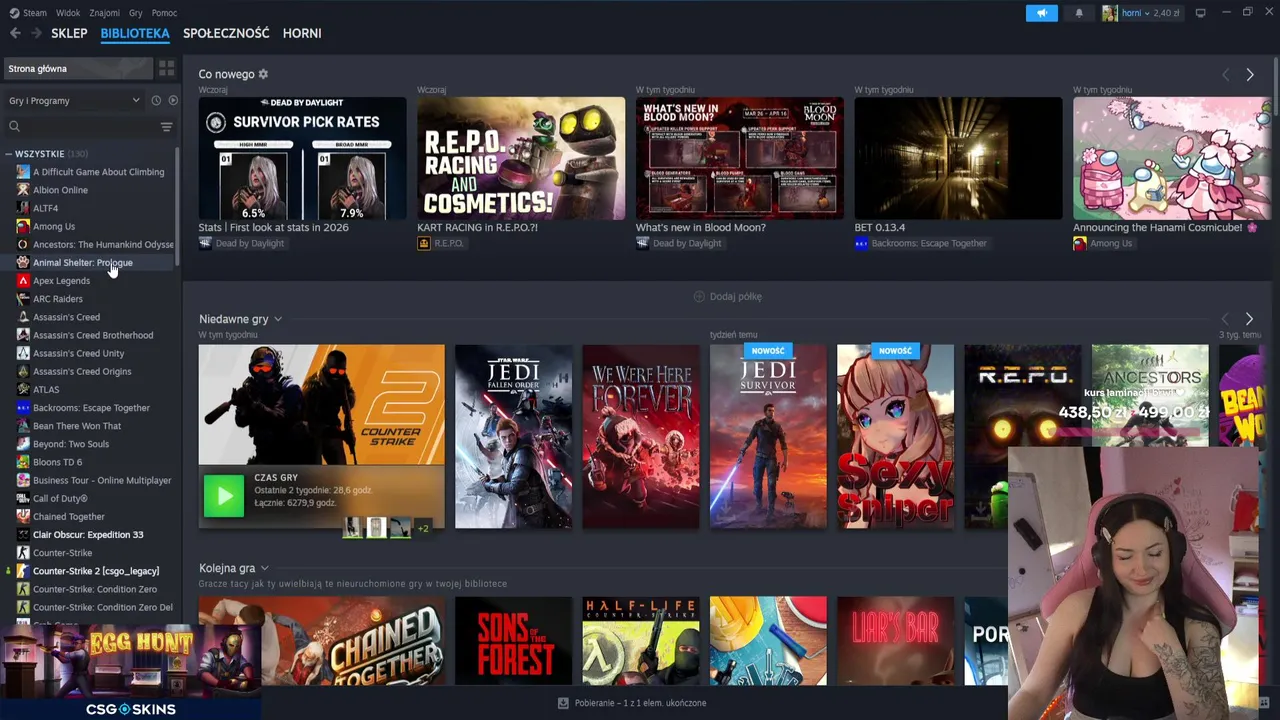Open the Znajomi menu

(x=104, y=13)
